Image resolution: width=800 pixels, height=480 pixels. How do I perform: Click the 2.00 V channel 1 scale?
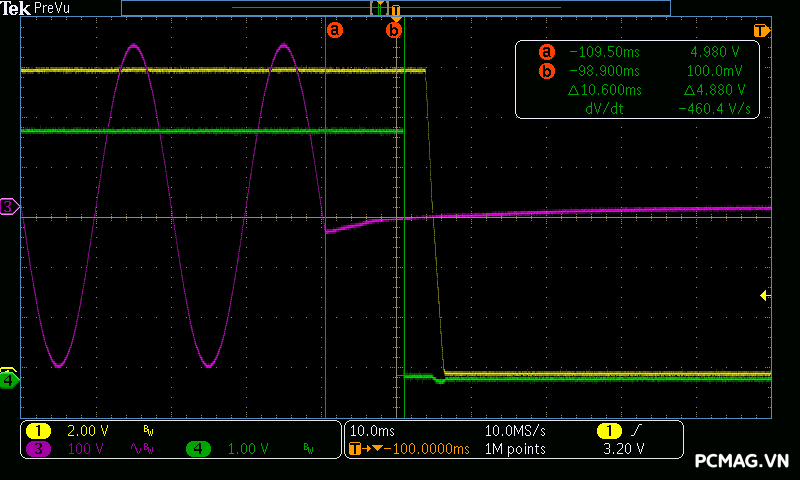(x=88, y=431)
